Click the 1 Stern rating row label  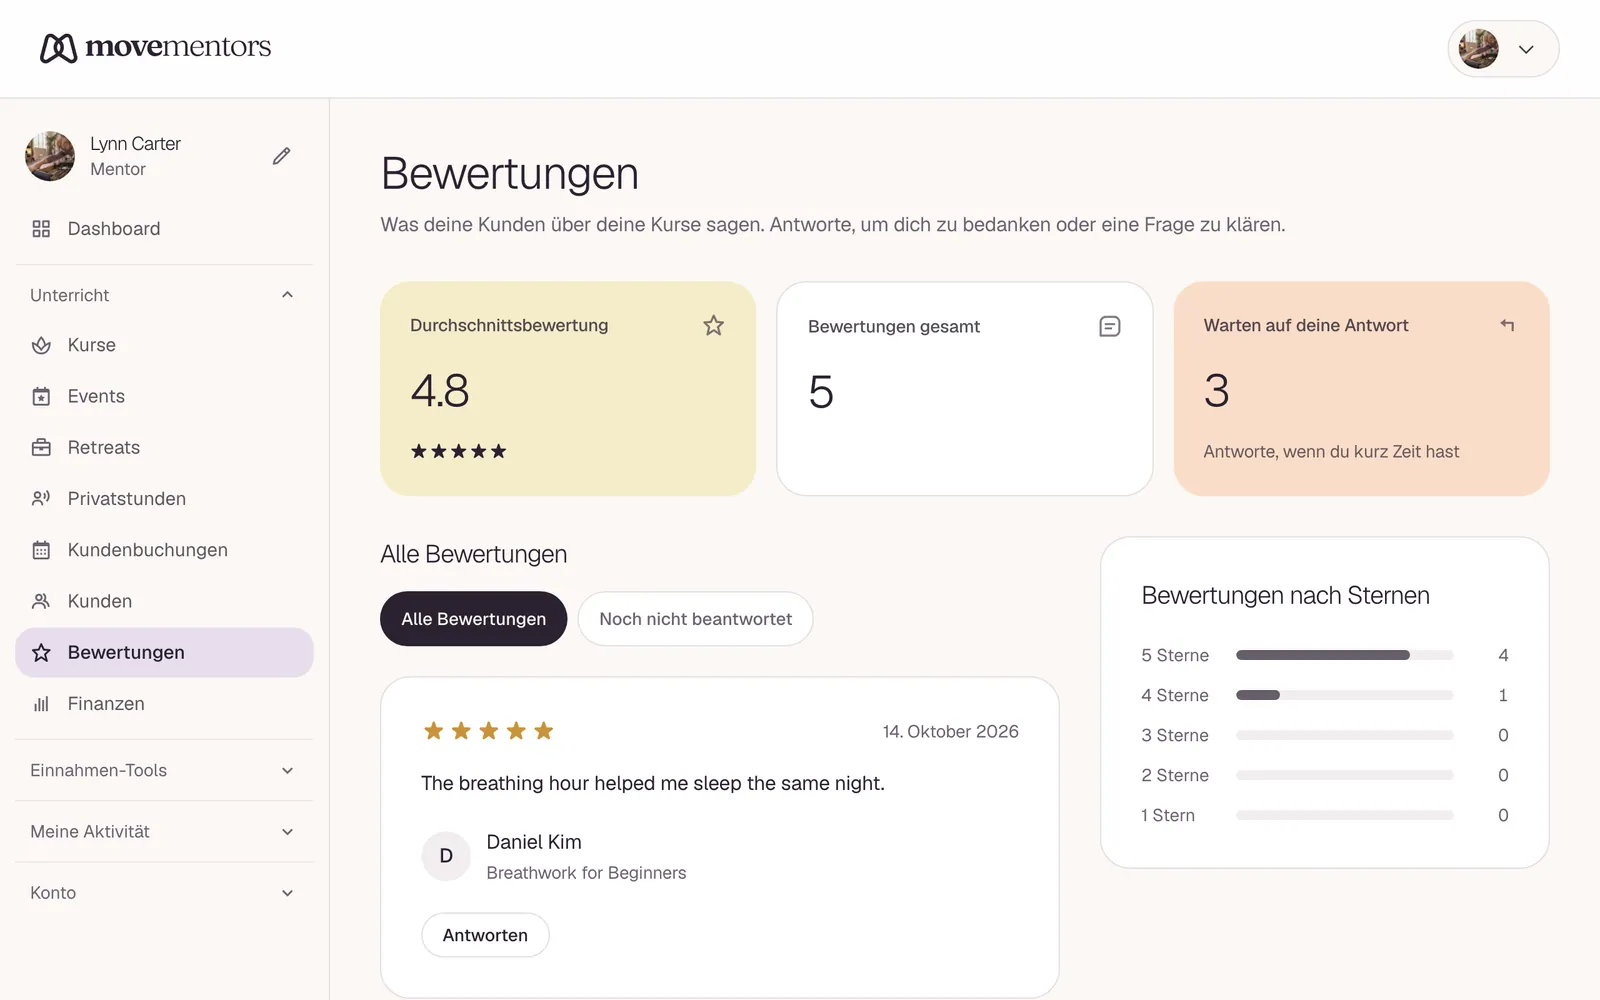1168,815
